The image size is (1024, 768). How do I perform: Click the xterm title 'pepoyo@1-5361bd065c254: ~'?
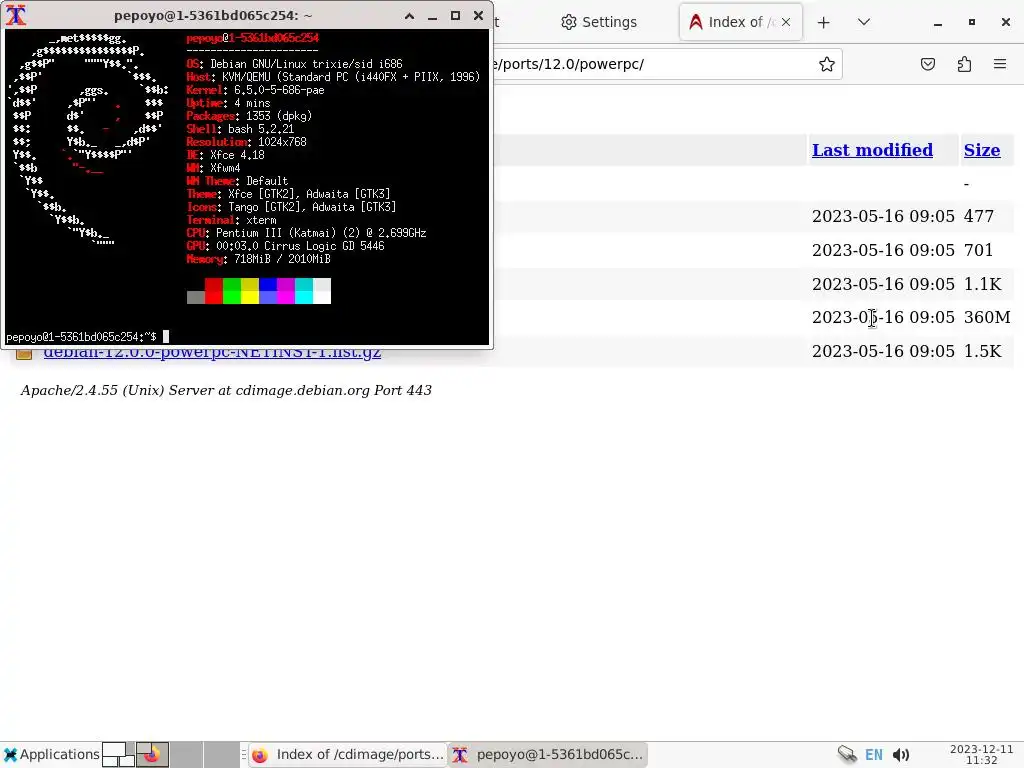(213, 15)
